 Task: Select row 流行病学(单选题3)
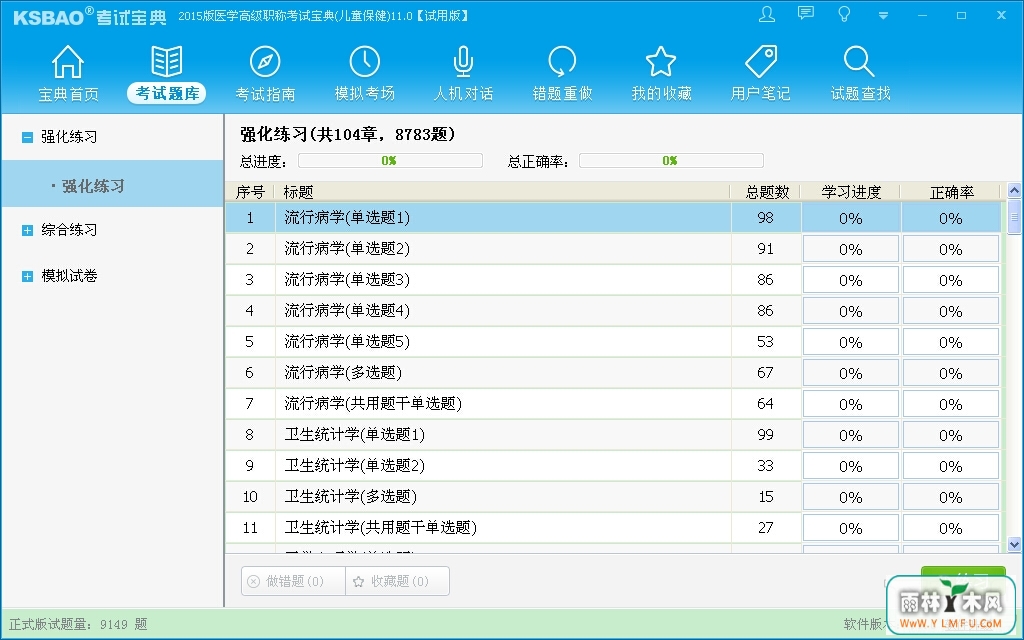click(x=613, y=280)
